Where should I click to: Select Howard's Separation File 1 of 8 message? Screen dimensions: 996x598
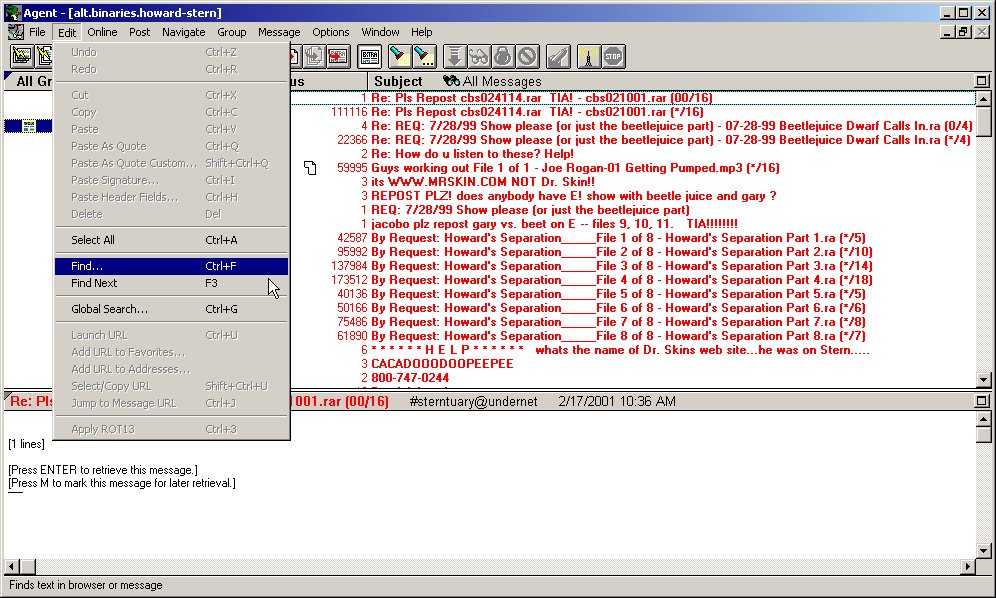618,238
